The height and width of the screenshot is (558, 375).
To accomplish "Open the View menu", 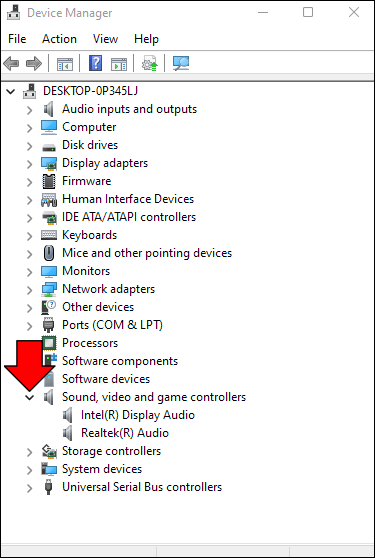I will coord(105,39).
